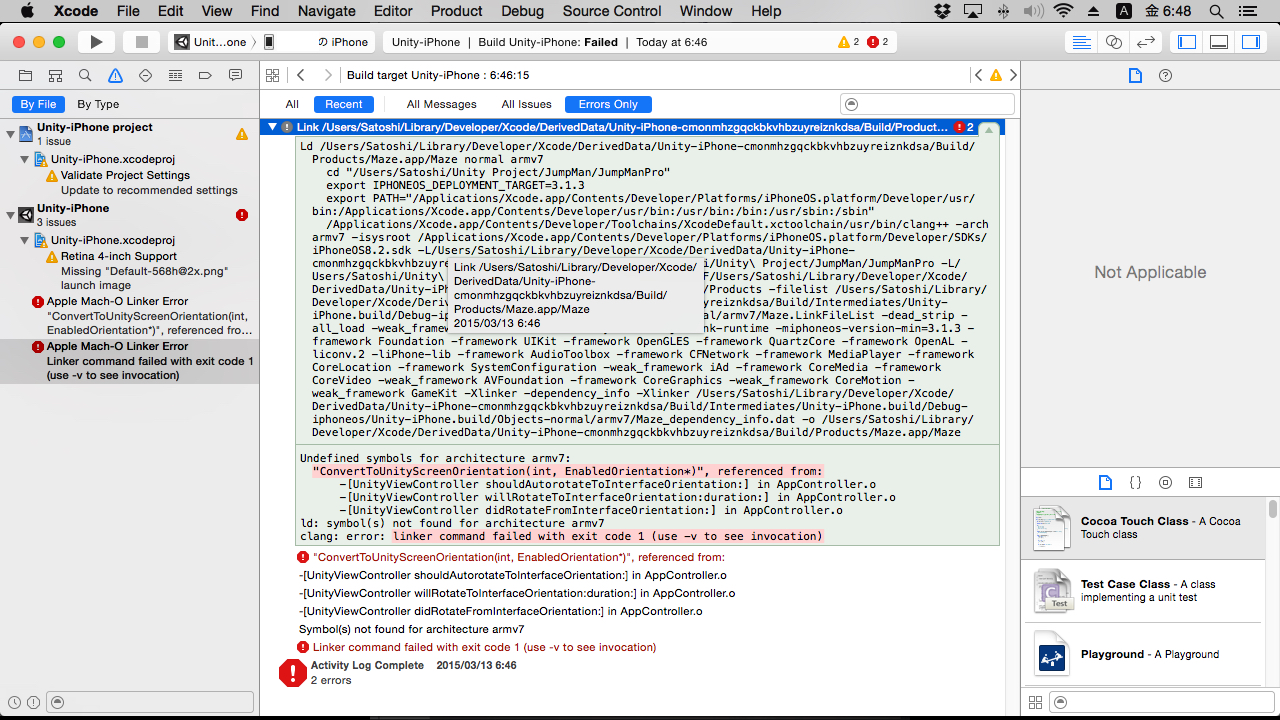Stop the running task with Stop button
Image resolution: width=1280 pixels, height=720 pixels.
[x=141, y=42]
